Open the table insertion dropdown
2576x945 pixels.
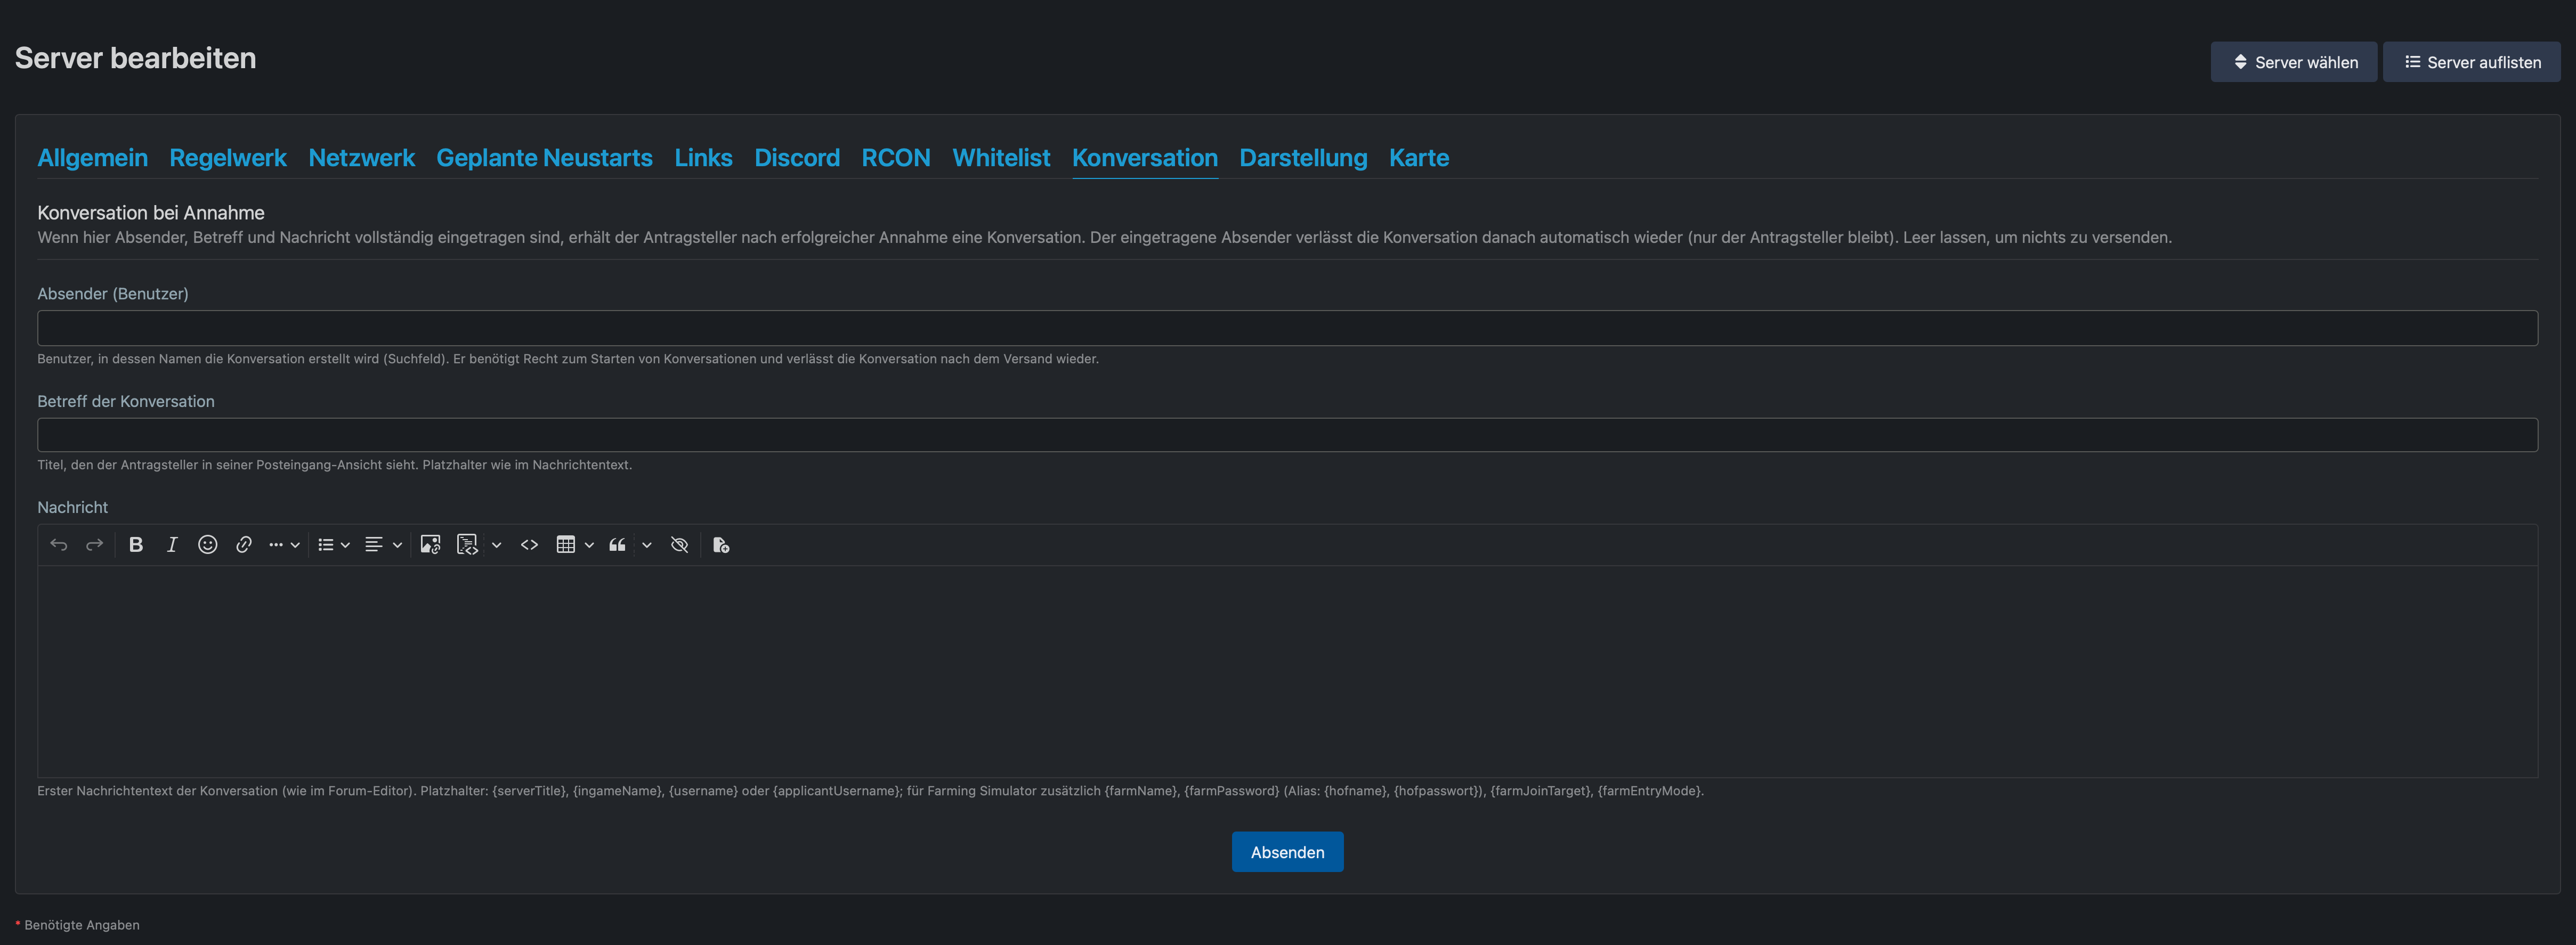tap(575, 545)
